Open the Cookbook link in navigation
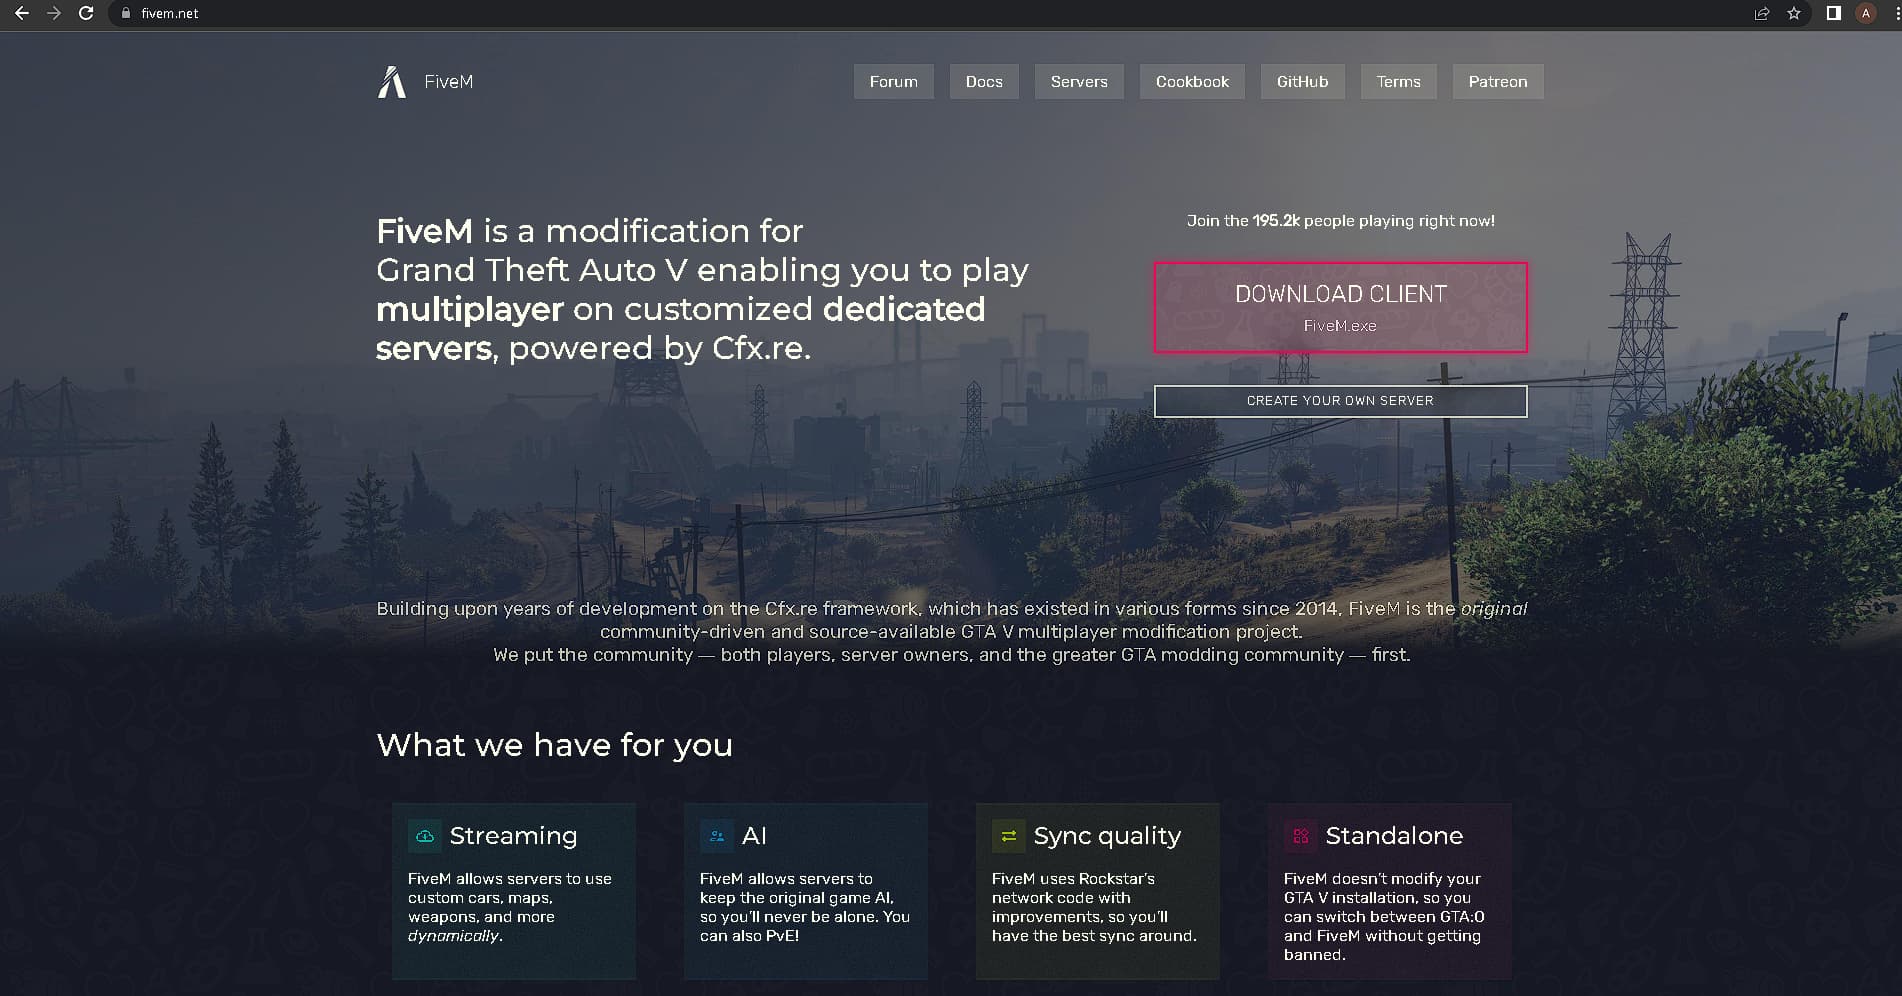This screenshot has height=996, width=1902. (1191, 82)
